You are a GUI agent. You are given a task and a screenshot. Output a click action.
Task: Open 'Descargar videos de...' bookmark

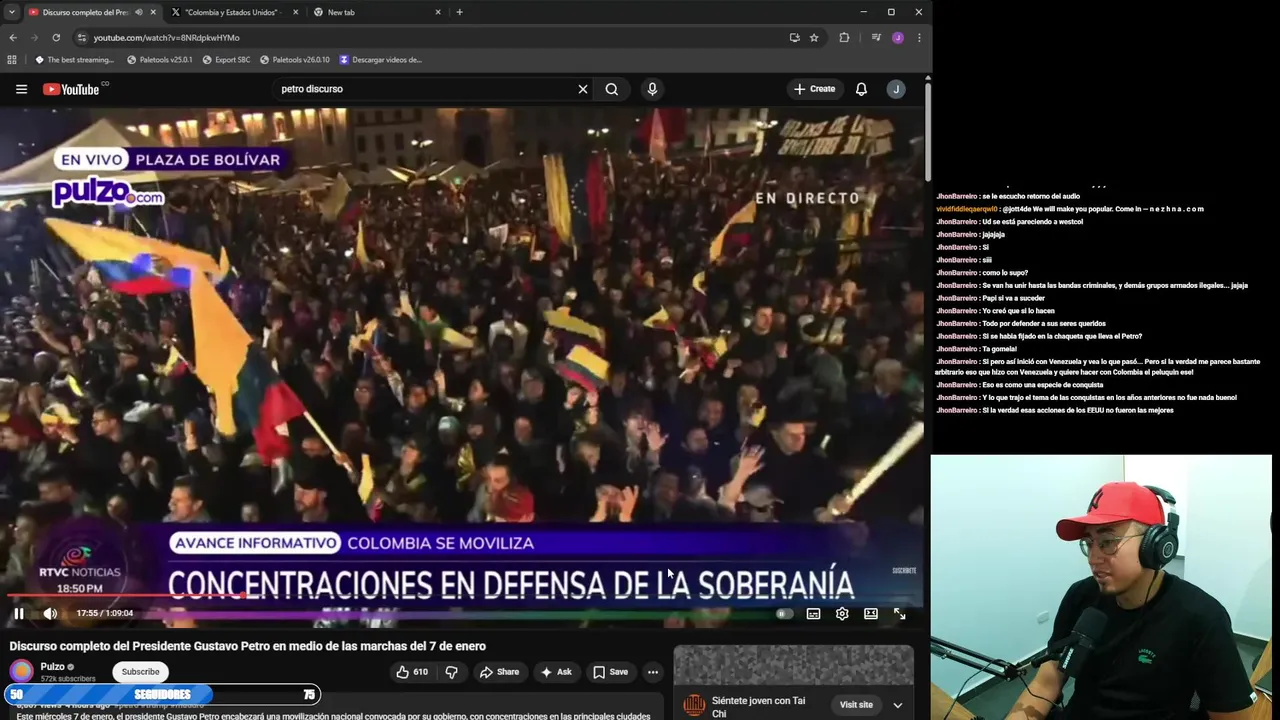coord(380,59)
